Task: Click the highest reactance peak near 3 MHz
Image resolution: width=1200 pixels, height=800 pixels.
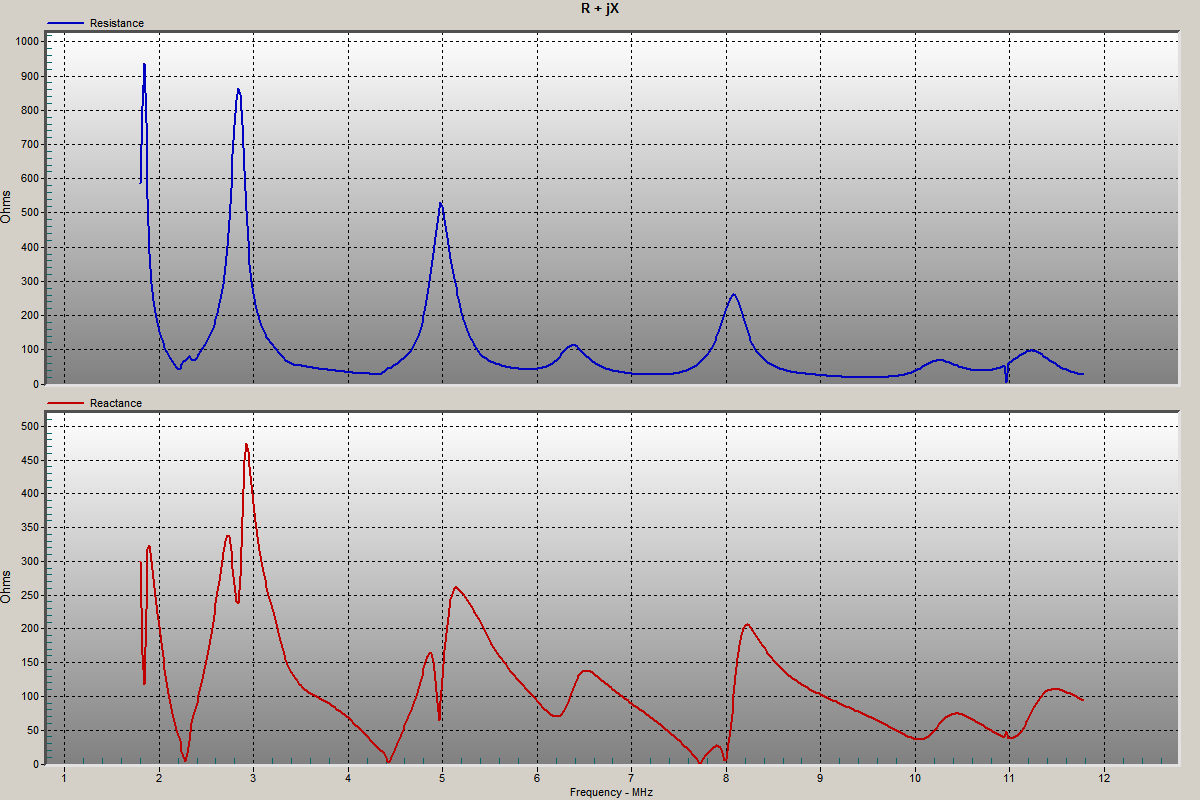Action: [x=246, y=445]
